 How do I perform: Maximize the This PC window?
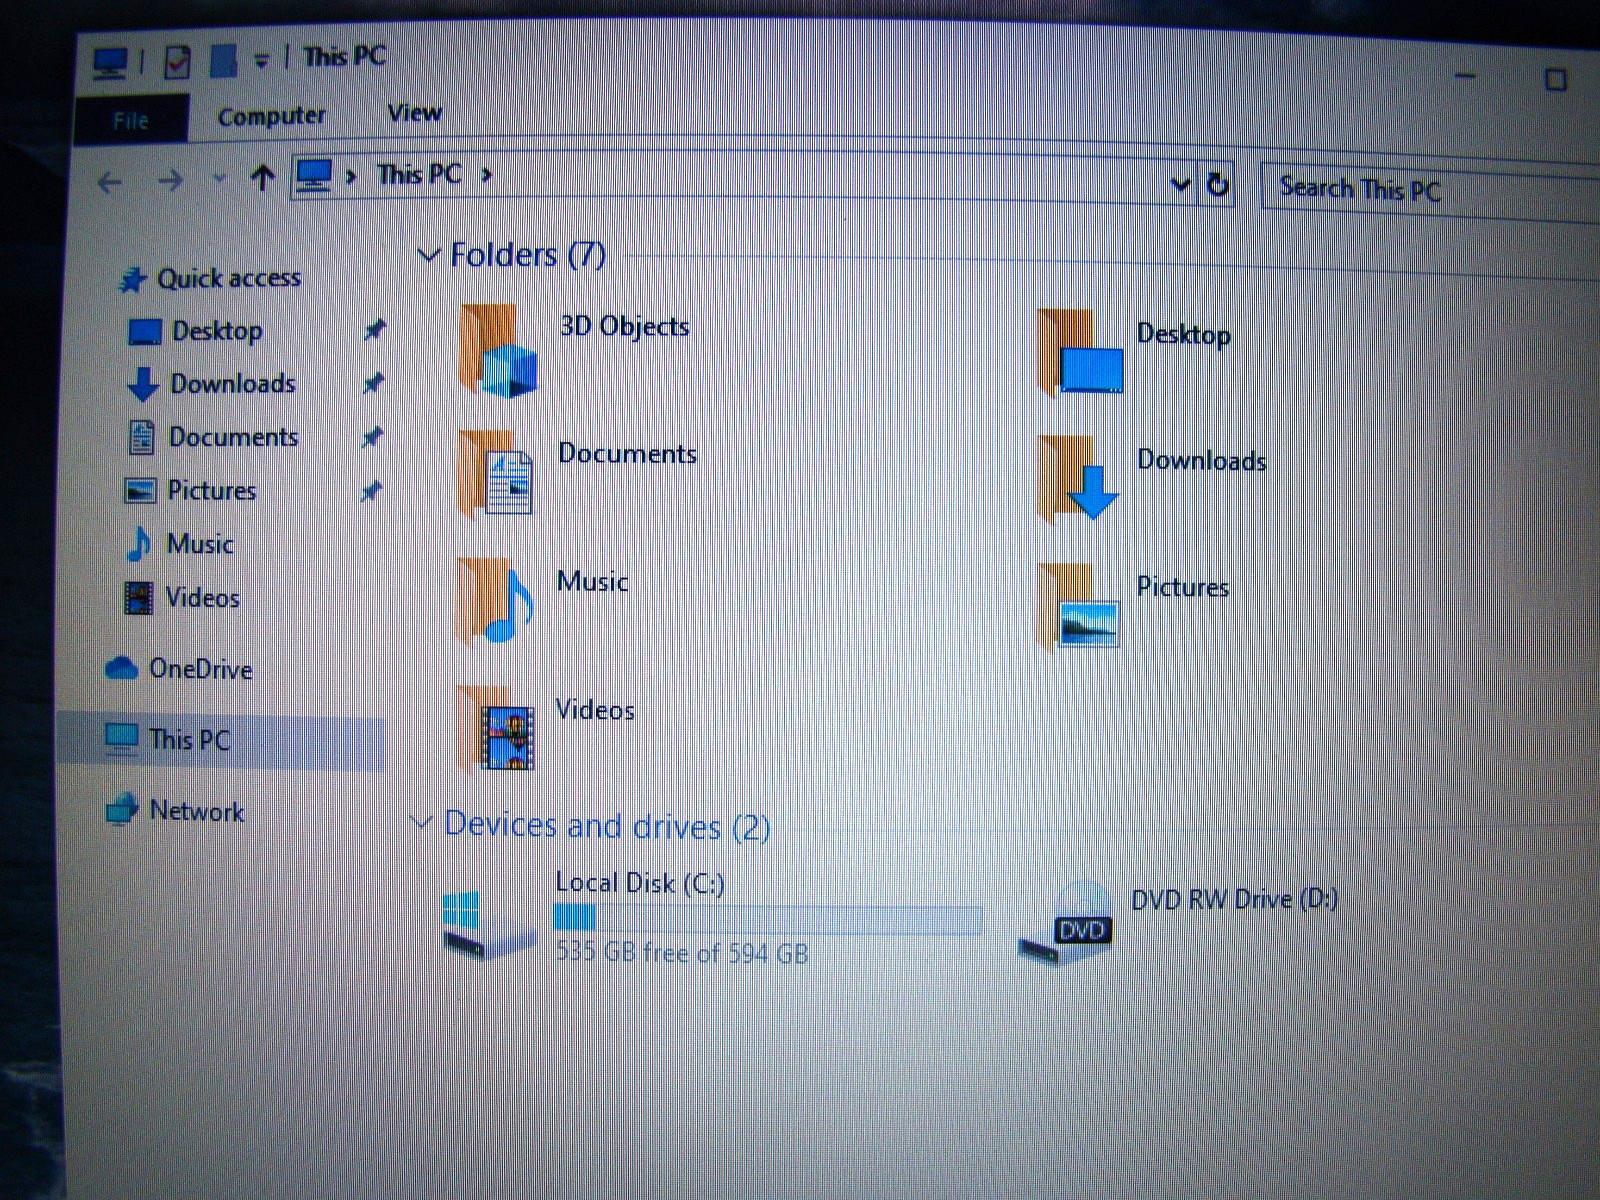[x=1555, y=79]
